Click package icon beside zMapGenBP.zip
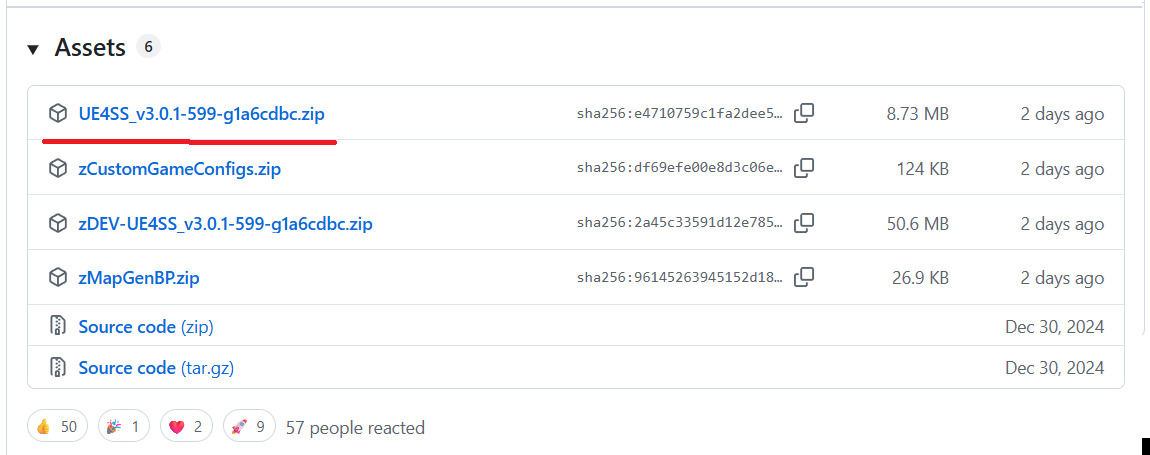Screen dimensions: 1150x455 (58, 278)
